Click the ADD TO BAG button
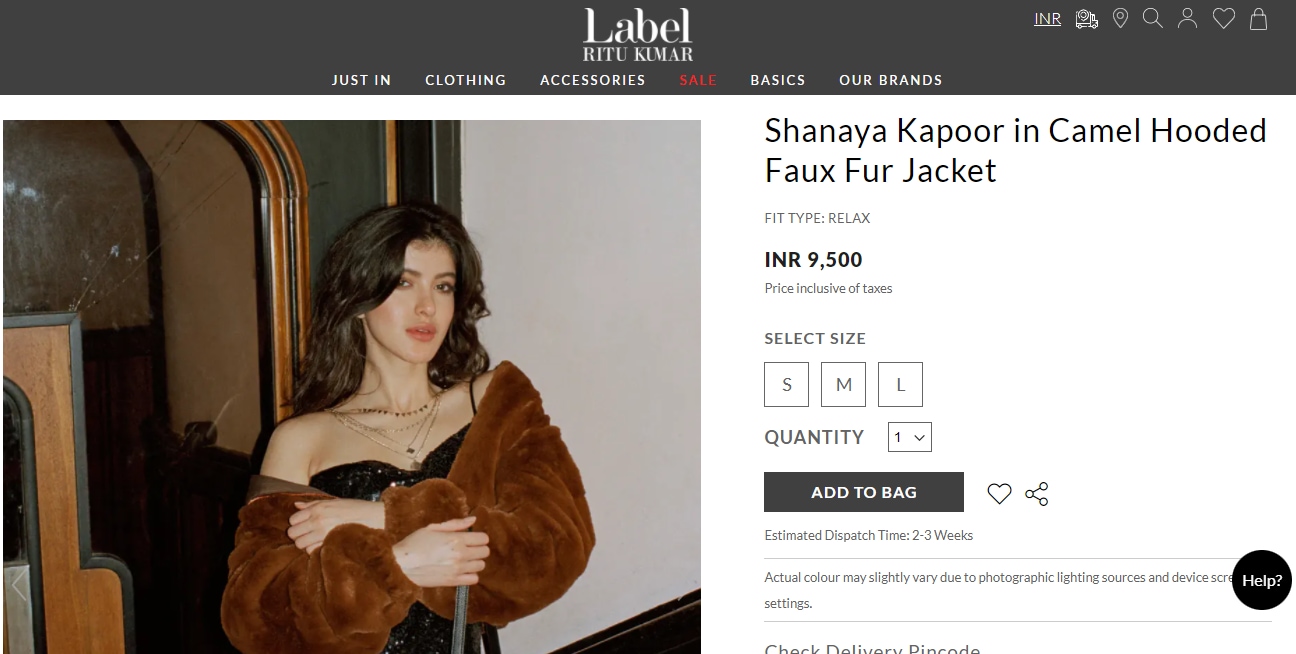 click(x=864, y=492)
